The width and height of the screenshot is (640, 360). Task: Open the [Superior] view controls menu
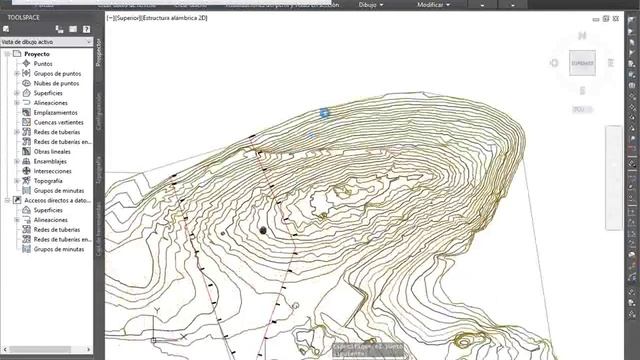tap(127, 18)
